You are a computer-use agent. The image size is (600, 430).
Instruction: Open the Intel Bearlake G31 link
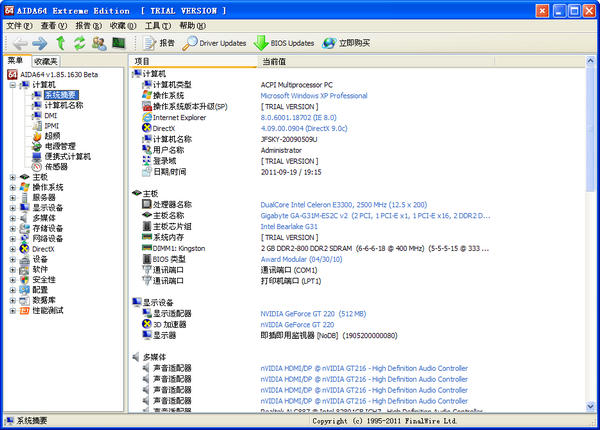tap(289, 226)
